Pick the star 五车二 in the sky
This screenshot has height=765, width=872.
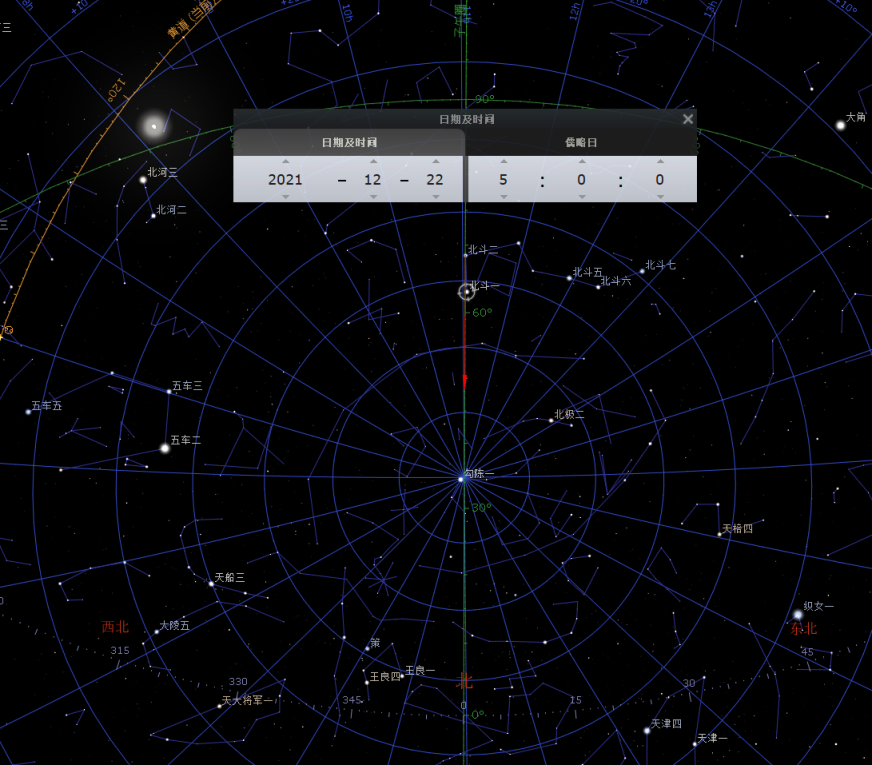coord(165,448)
